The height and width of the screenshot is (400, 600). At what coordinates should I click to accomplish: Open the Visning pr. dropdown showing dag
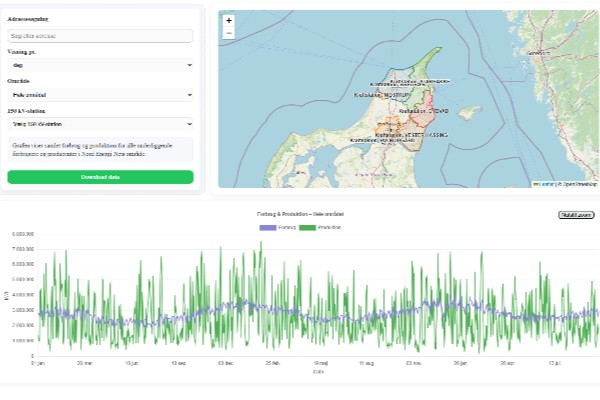(100, 65)
